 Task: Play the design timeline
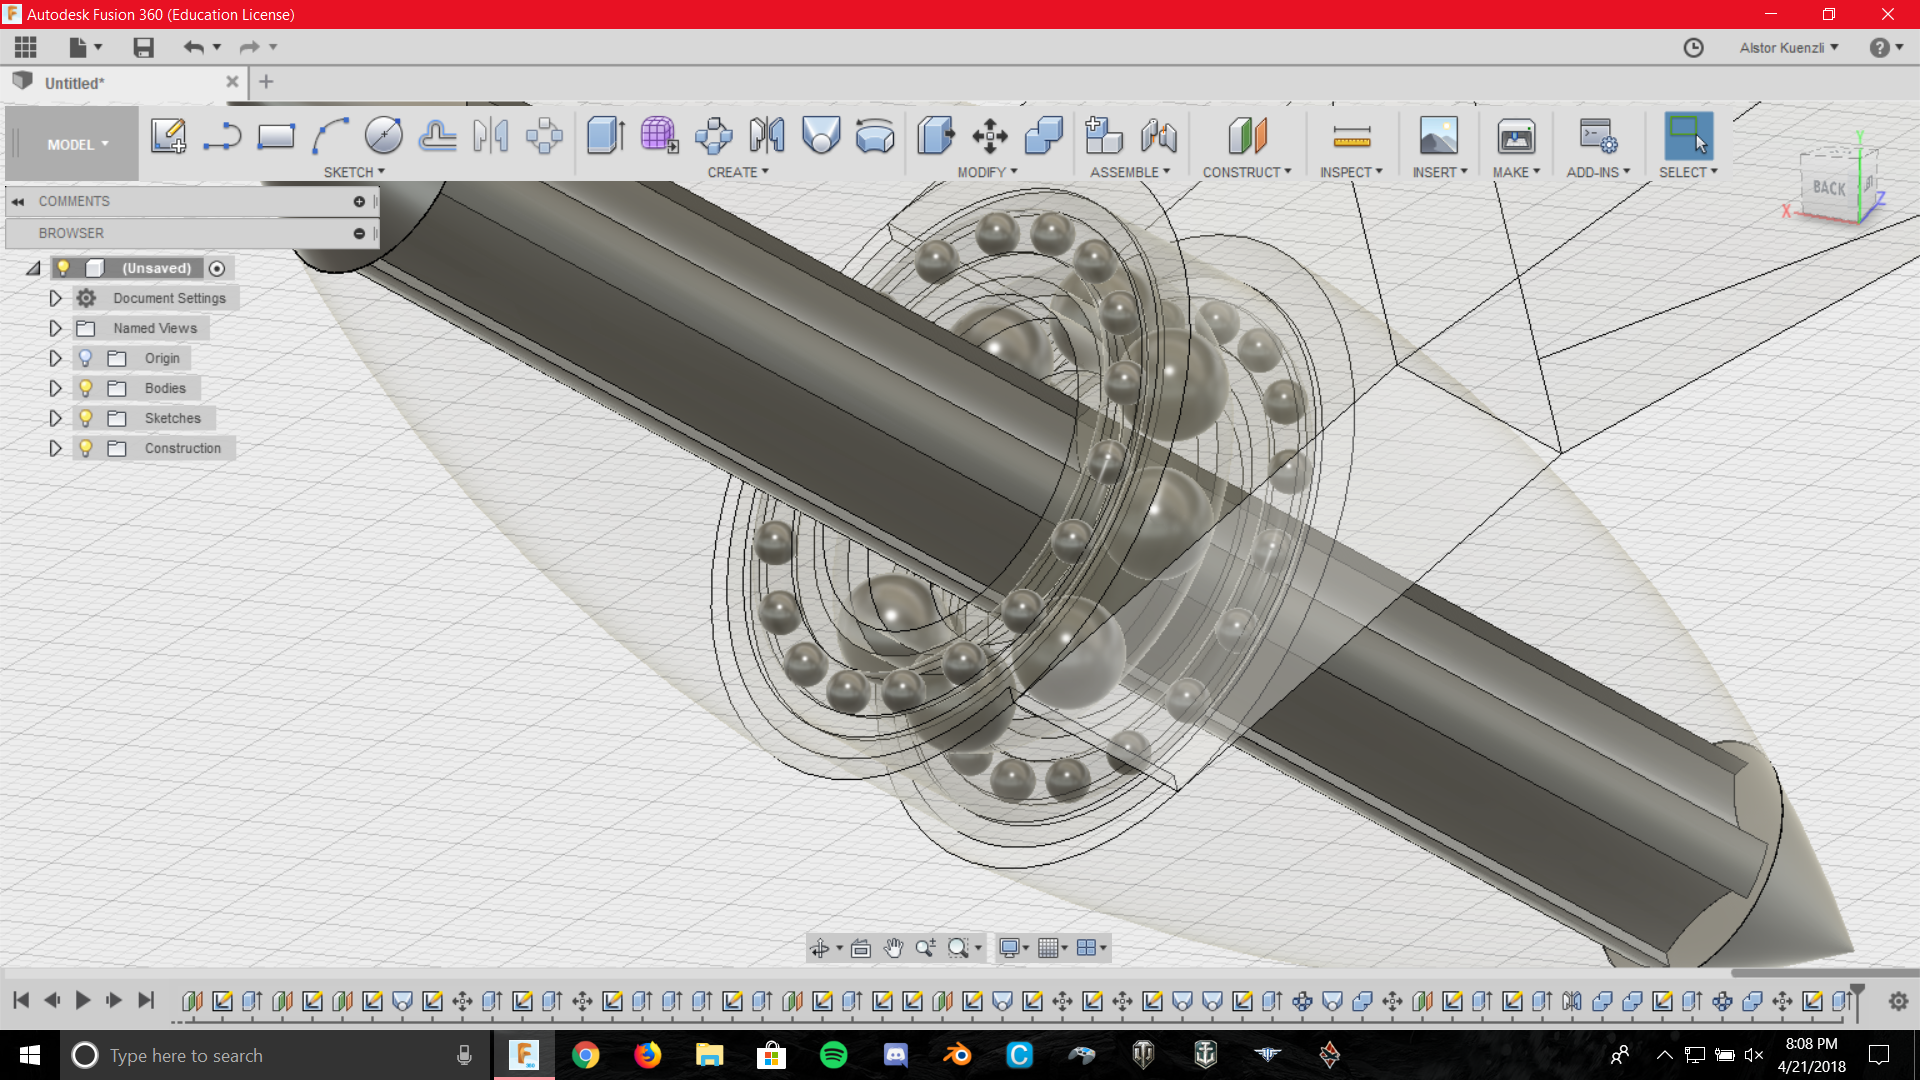[83, 1000]
